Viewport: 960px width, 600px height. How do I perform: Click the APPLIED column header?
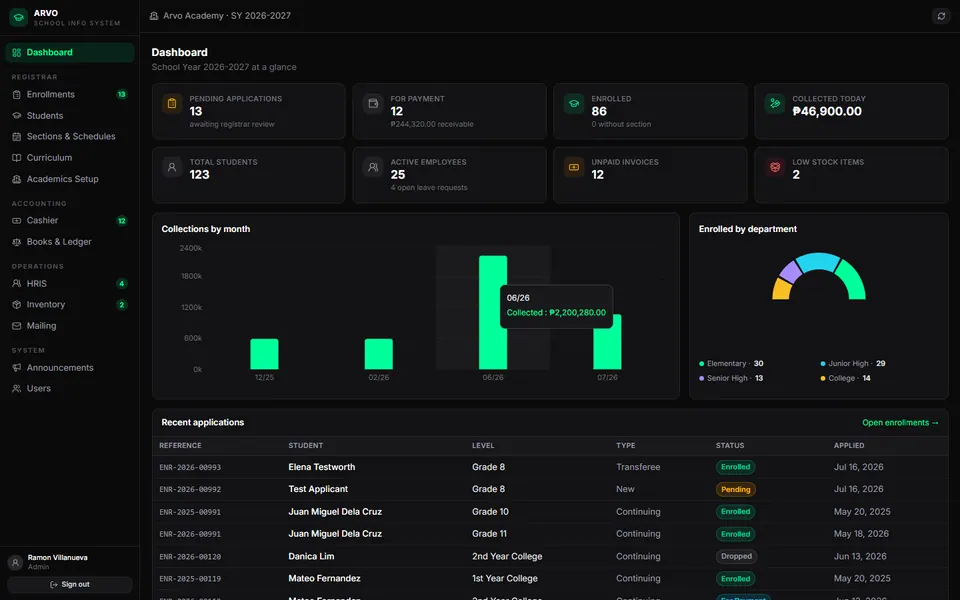(x=849, y=446)
